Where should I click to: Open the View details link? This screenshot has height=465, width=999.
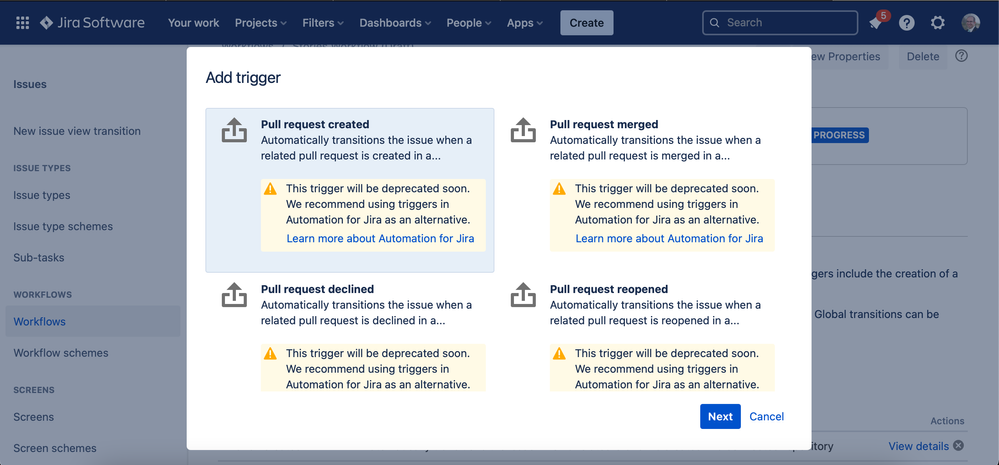(x=919, y=447)
